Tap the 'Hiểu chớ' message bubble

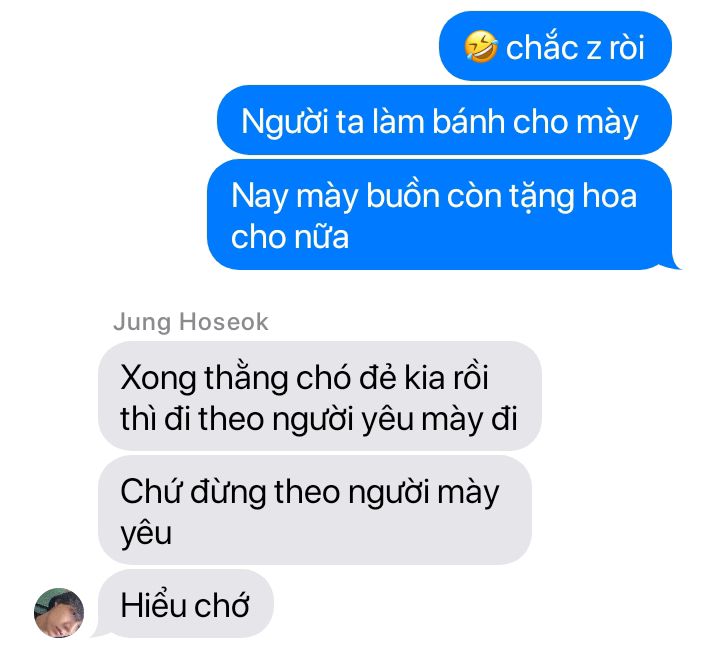pos(186,604)
